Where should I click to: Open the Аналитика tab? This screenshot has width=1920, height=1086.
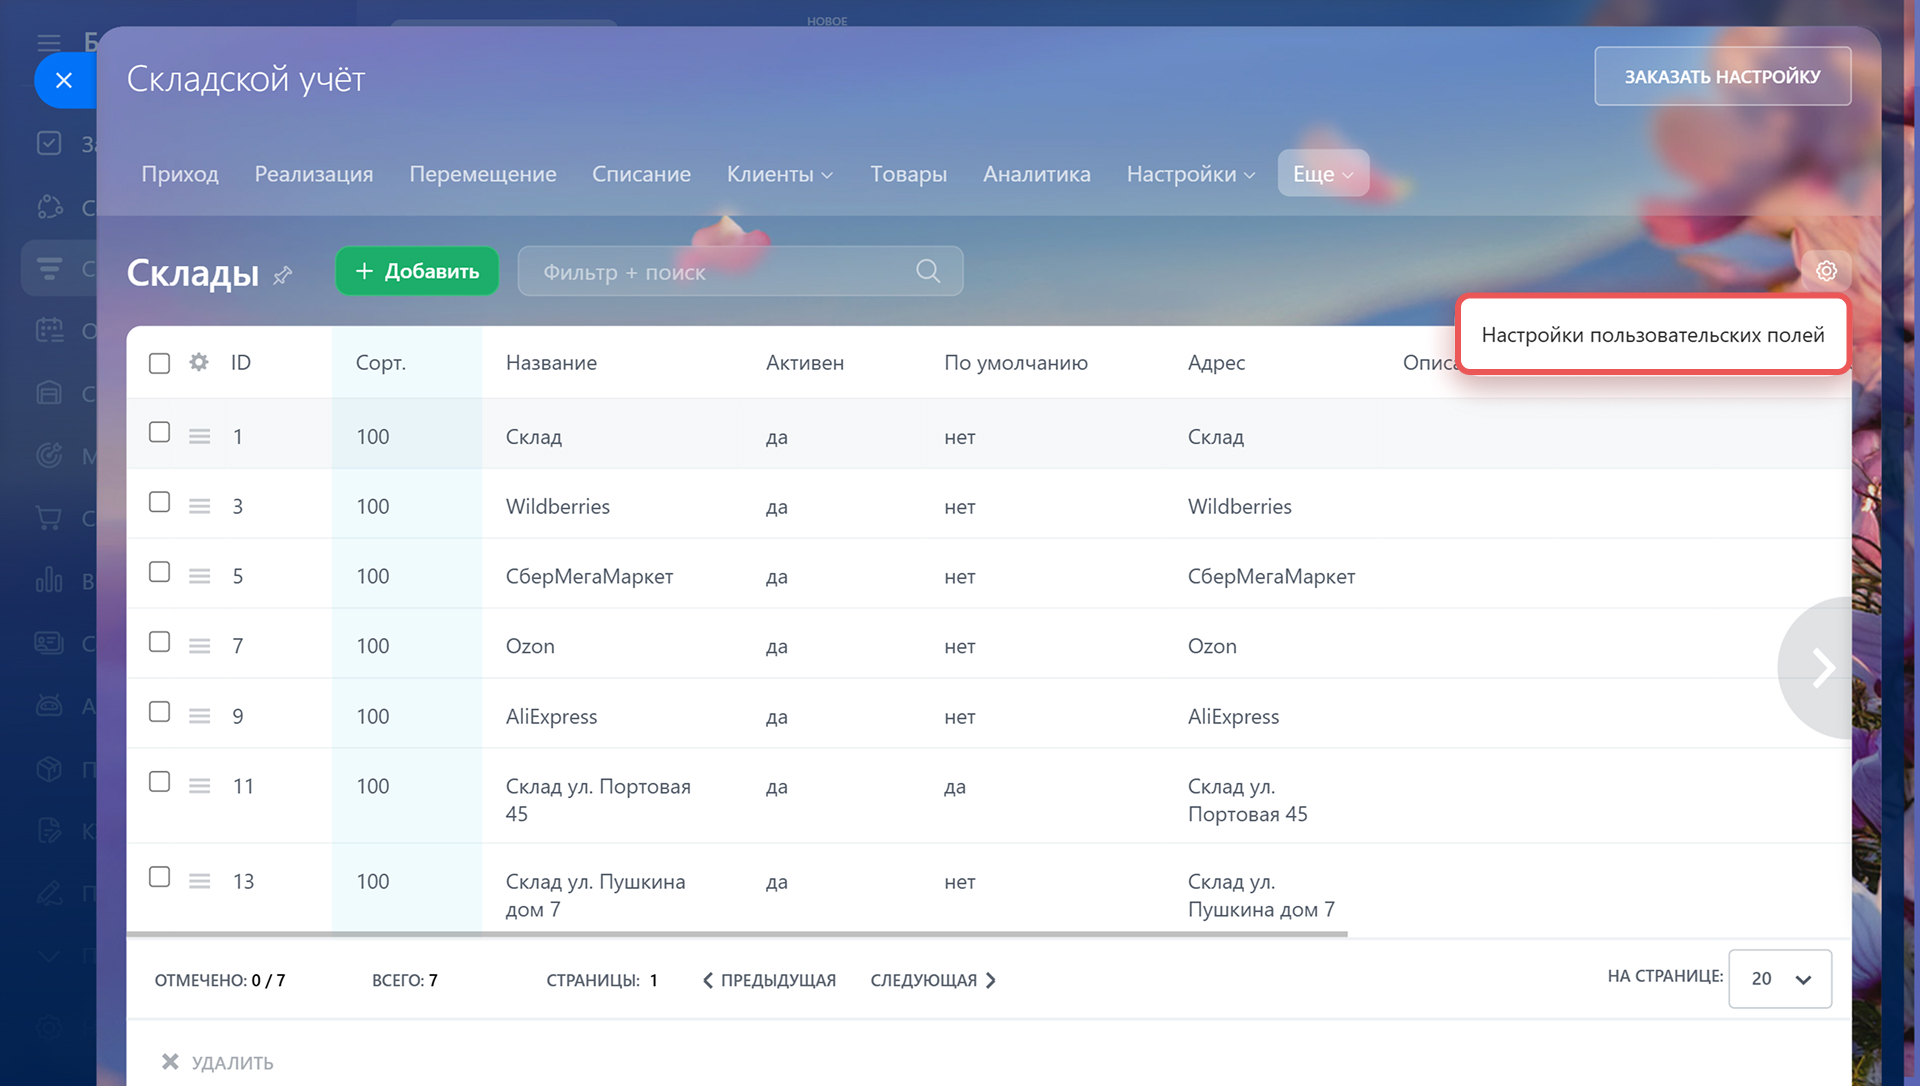point(1037,174)
